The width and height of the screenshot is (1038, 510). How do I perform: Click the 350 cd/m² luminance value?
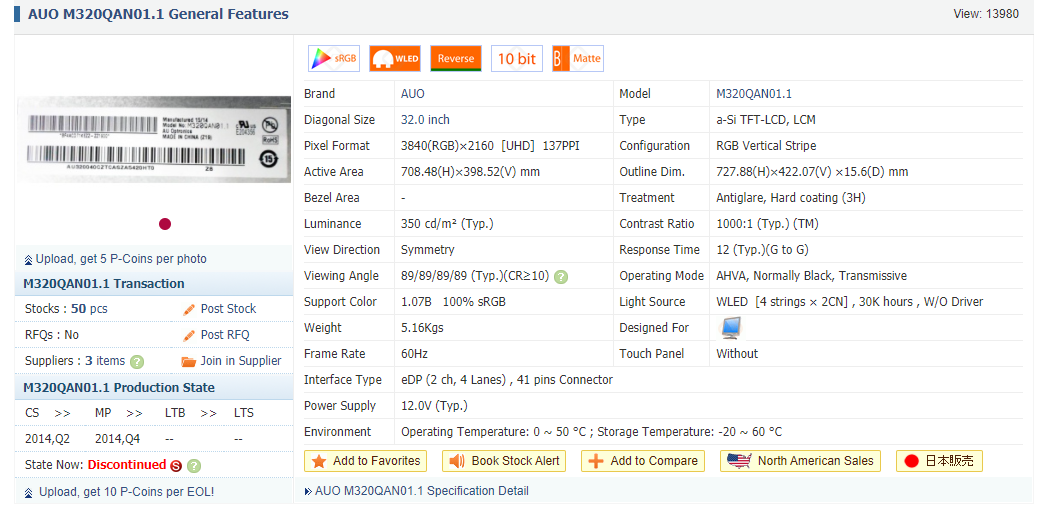tap(447, 224)
